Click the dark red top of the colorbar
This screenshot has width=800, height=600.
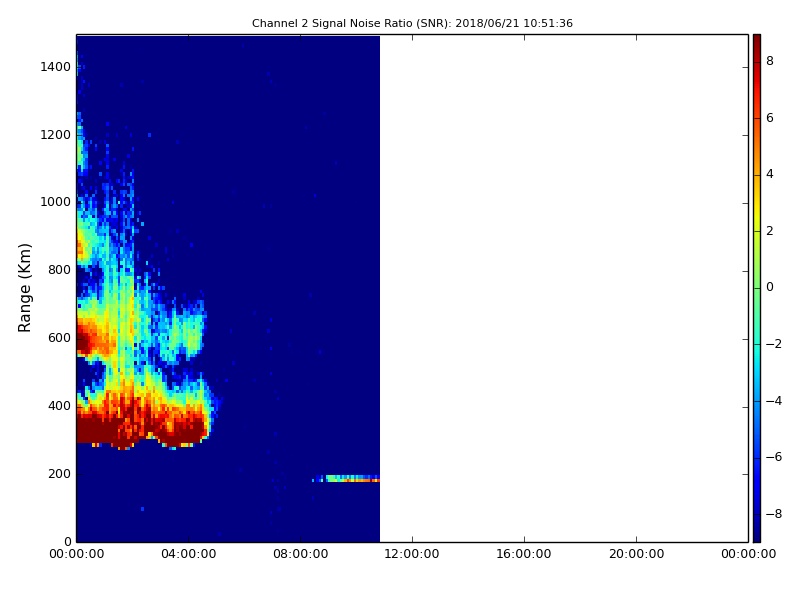click(757, 43)
